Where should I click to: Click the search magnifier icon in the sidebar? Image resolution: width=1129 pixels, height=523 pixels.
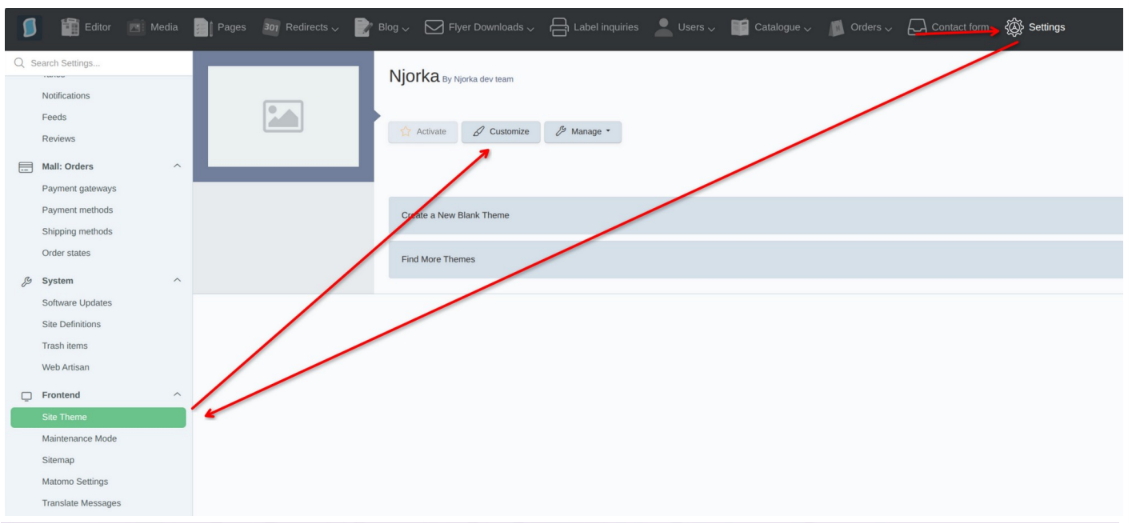pyautogui.click(x=19, y=63)
